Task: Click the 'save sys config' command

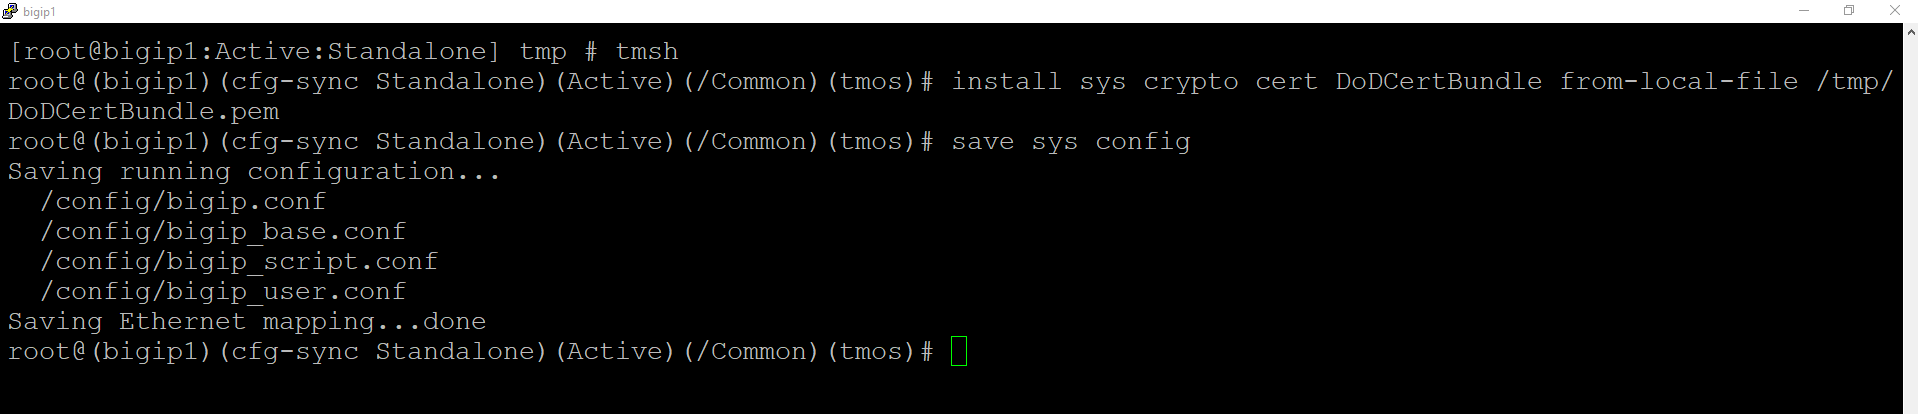Action: (1071, 141)
